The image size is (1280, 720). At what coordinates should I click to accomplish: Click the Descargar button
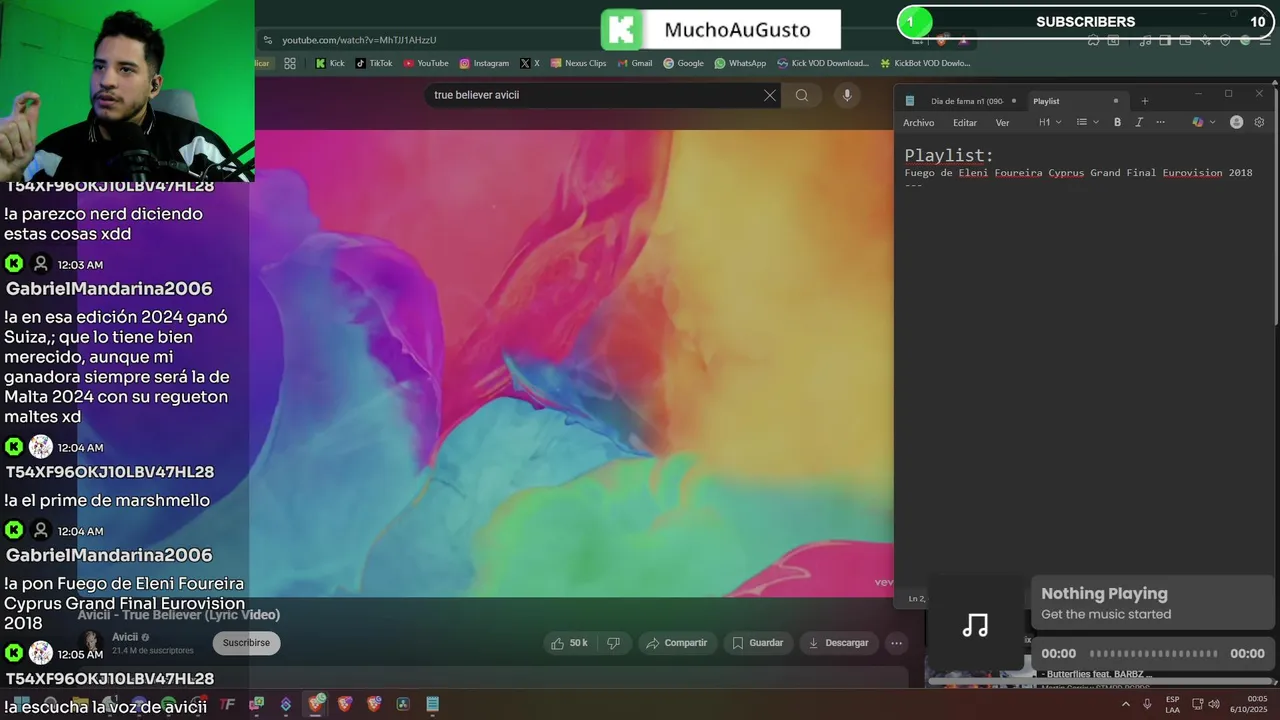click(x=838, y=643)
